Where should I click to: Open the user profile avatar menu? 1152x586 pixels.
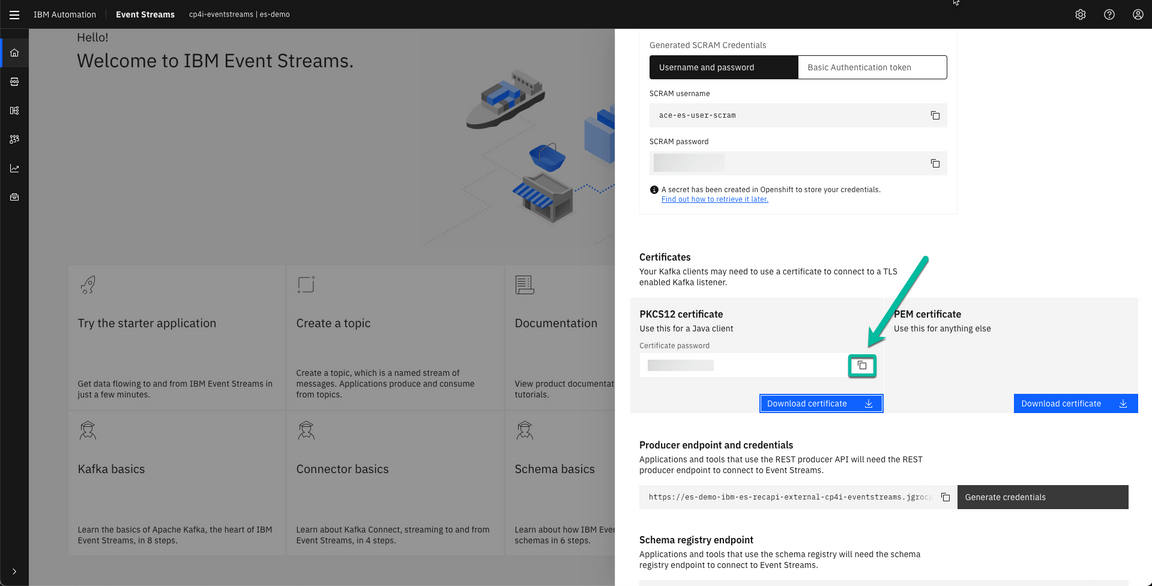[1138, 14]
